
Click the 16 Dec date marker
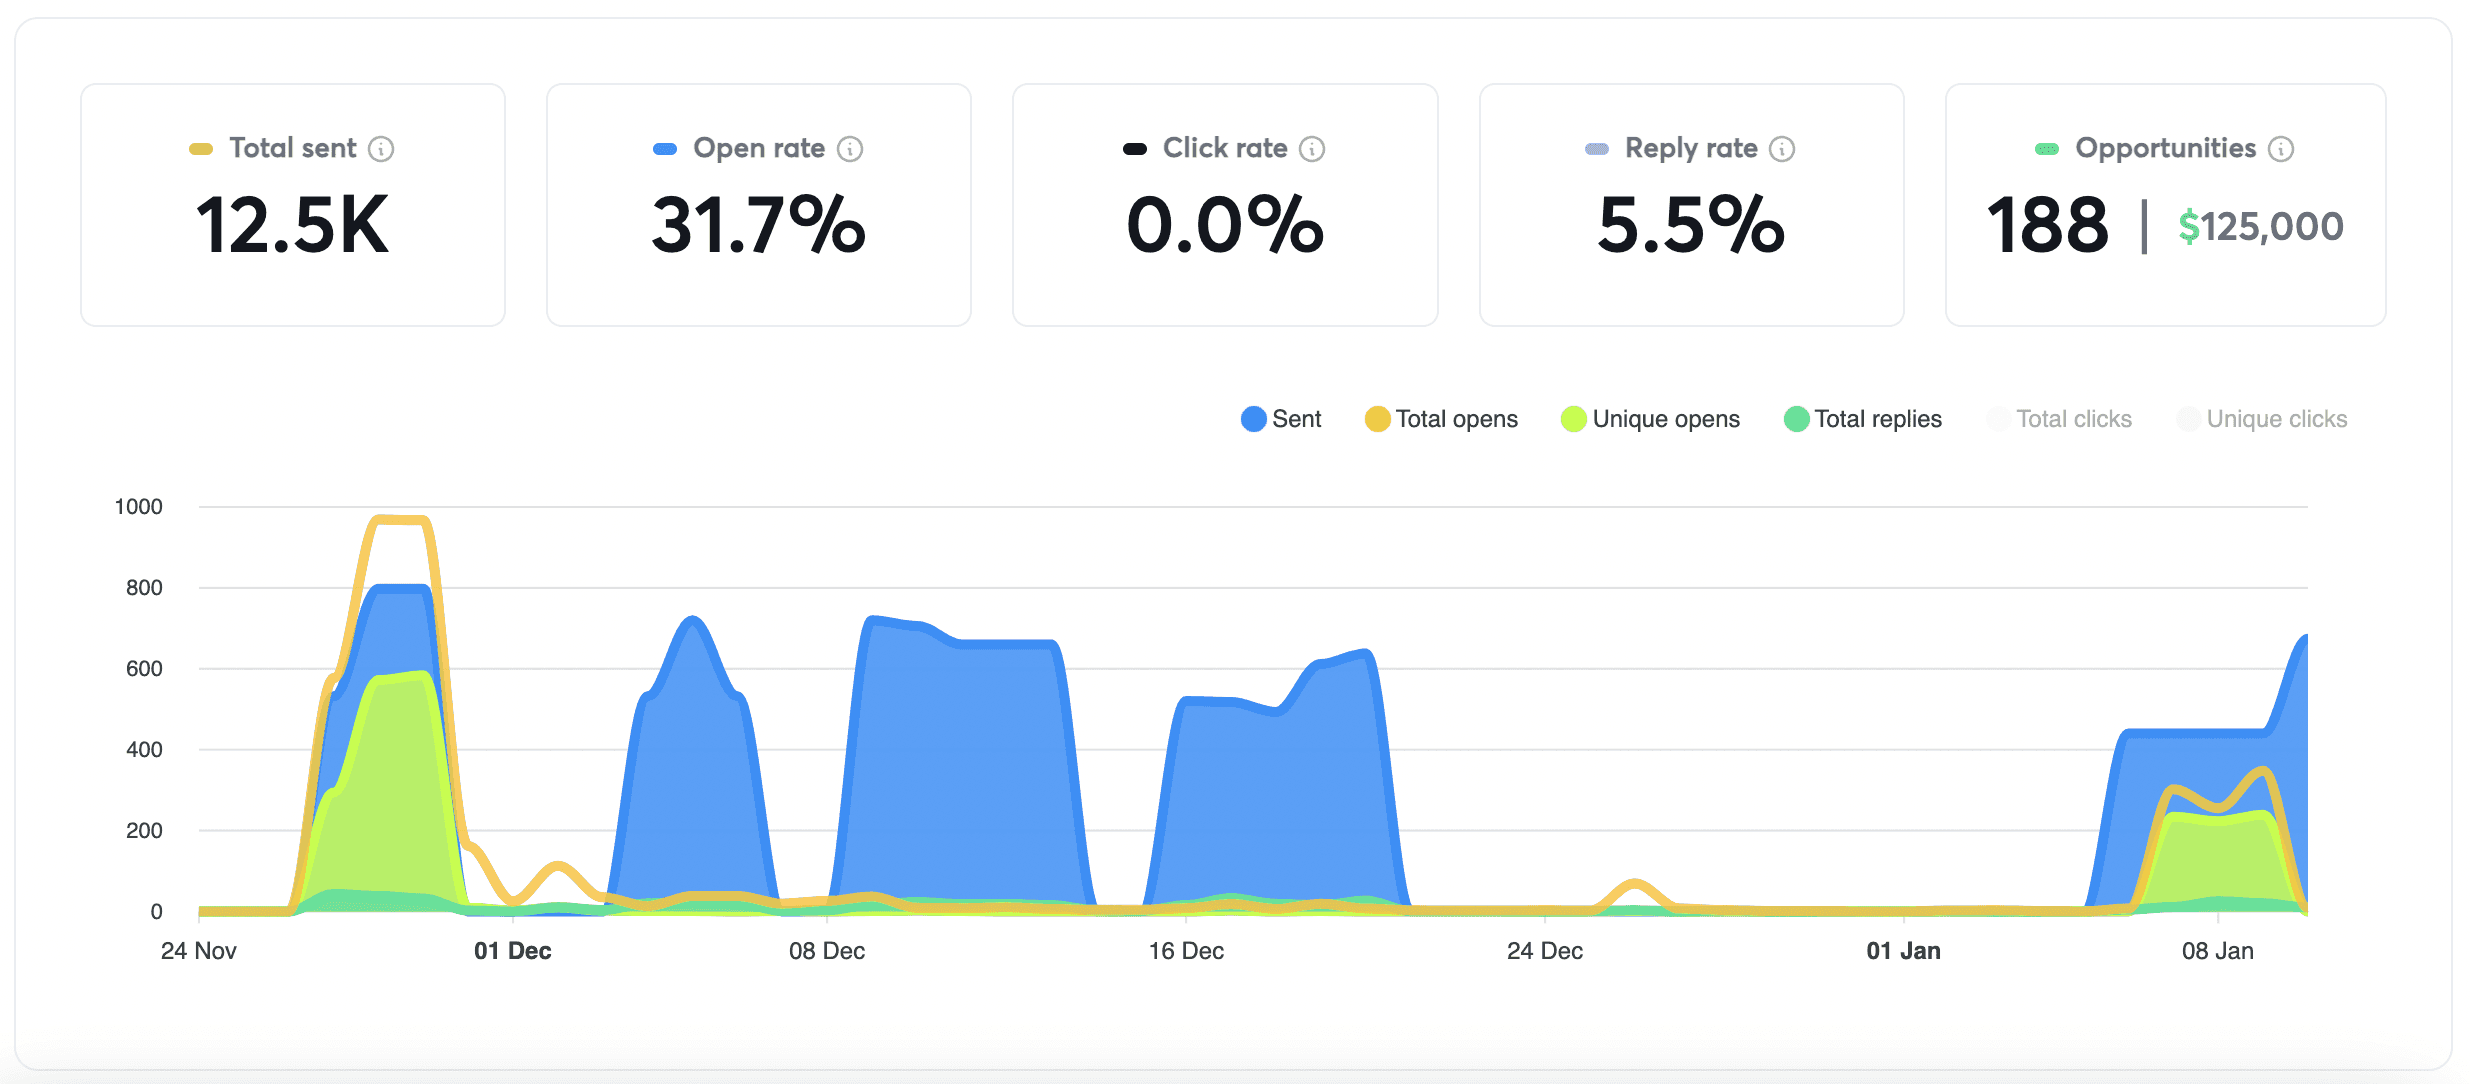(1186, 951)
